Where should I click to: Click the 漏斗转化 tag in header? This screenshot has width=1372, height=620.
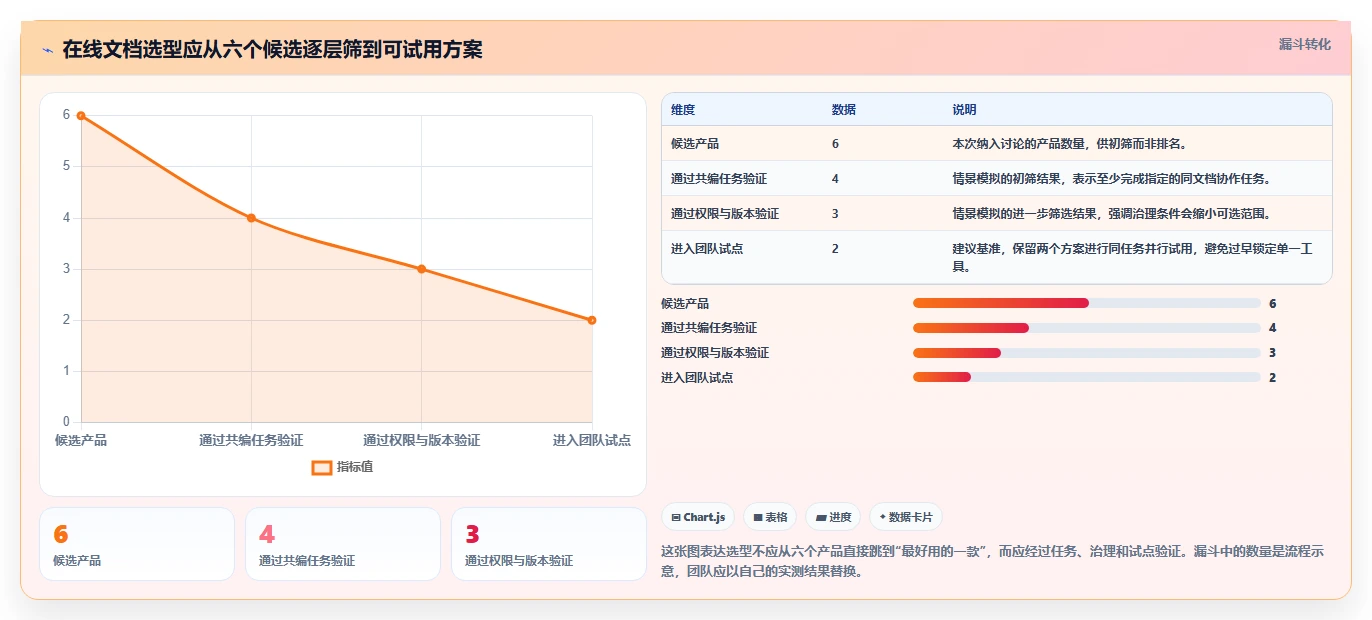[1305, 44]
